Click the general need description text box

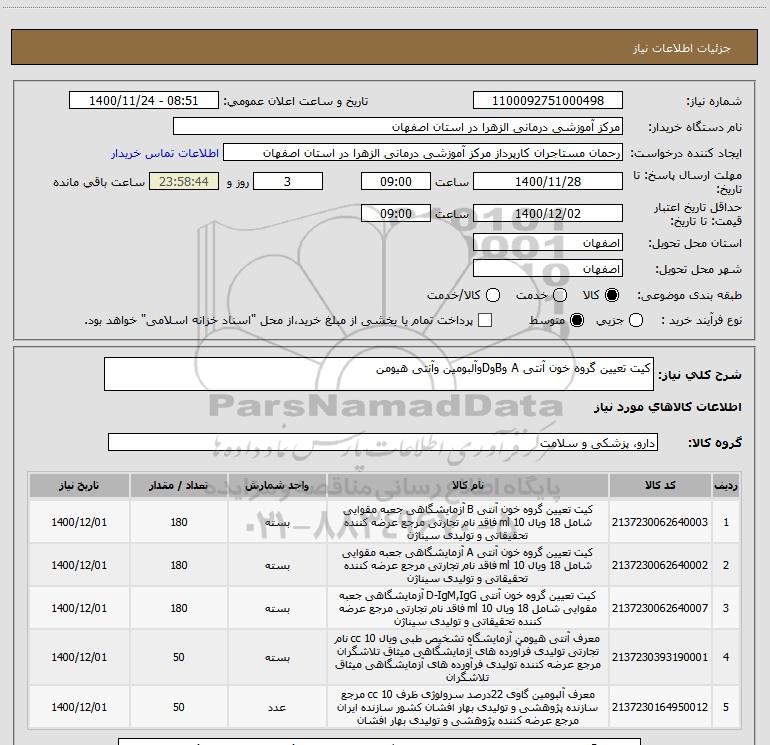[379, 374]
